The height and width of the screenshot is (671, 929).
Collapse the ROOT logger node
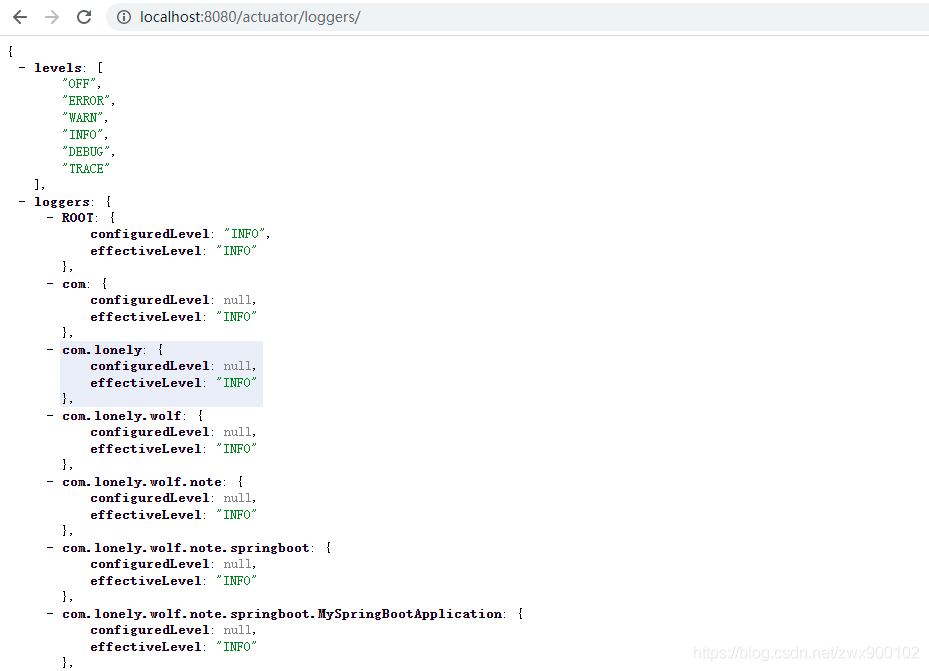(x=50, y=217)
